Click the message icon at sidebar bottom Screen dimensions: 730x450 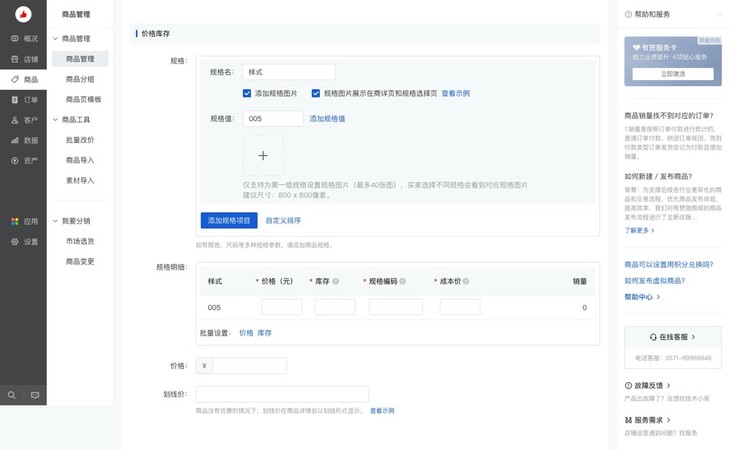click(x=35, y=395)
